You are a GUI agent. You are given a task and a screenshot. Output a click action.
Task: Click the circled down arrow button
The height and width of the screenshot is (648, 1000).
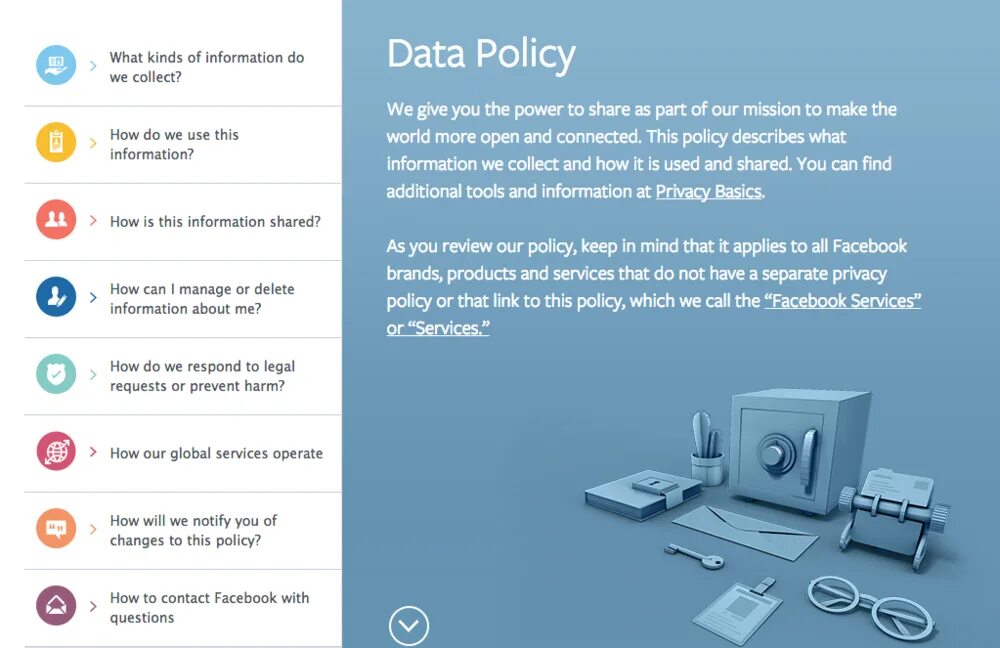[x=408, y=626]
